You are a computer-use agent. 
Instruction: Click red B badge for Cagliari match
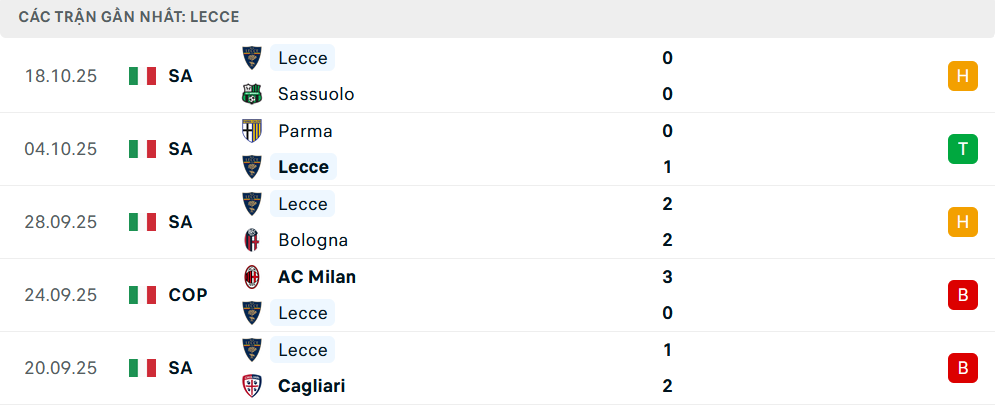click(x=962, y=368)
